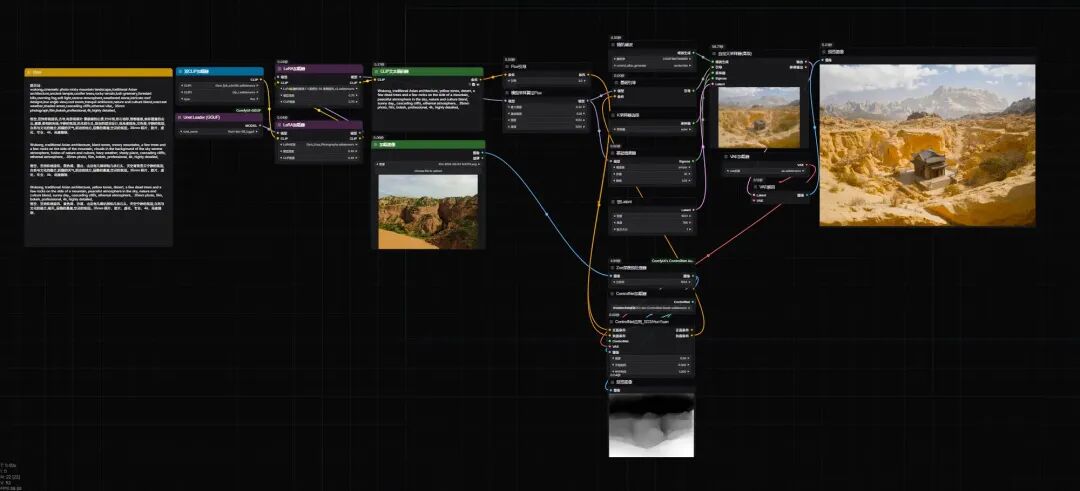This screenshot has width=1080, height=491.
Task: Adjust end_percent value in ControlNet apply node
Action: click(652, 372)
